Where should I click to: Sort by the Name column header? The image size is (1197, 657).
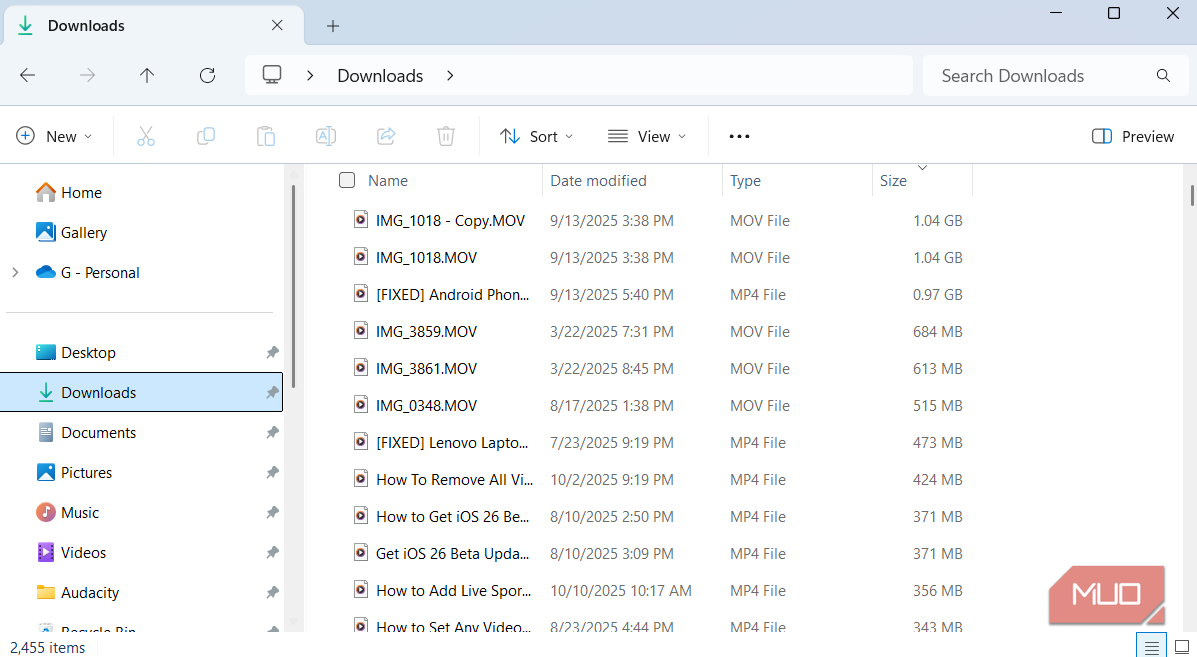tap(388, 181)
